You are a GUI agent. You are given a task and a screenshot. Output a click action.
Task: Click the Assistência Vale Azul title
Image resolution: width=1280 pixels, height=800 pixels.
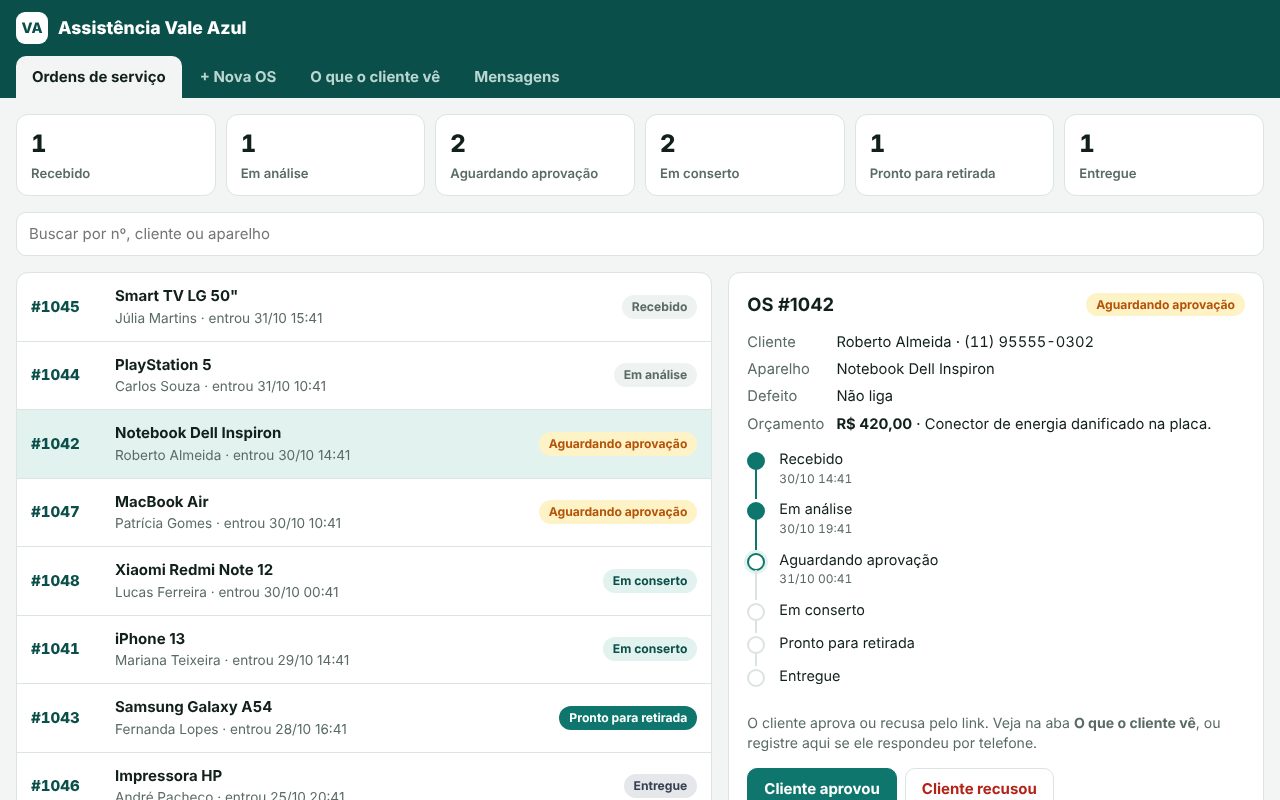(152, 28)
